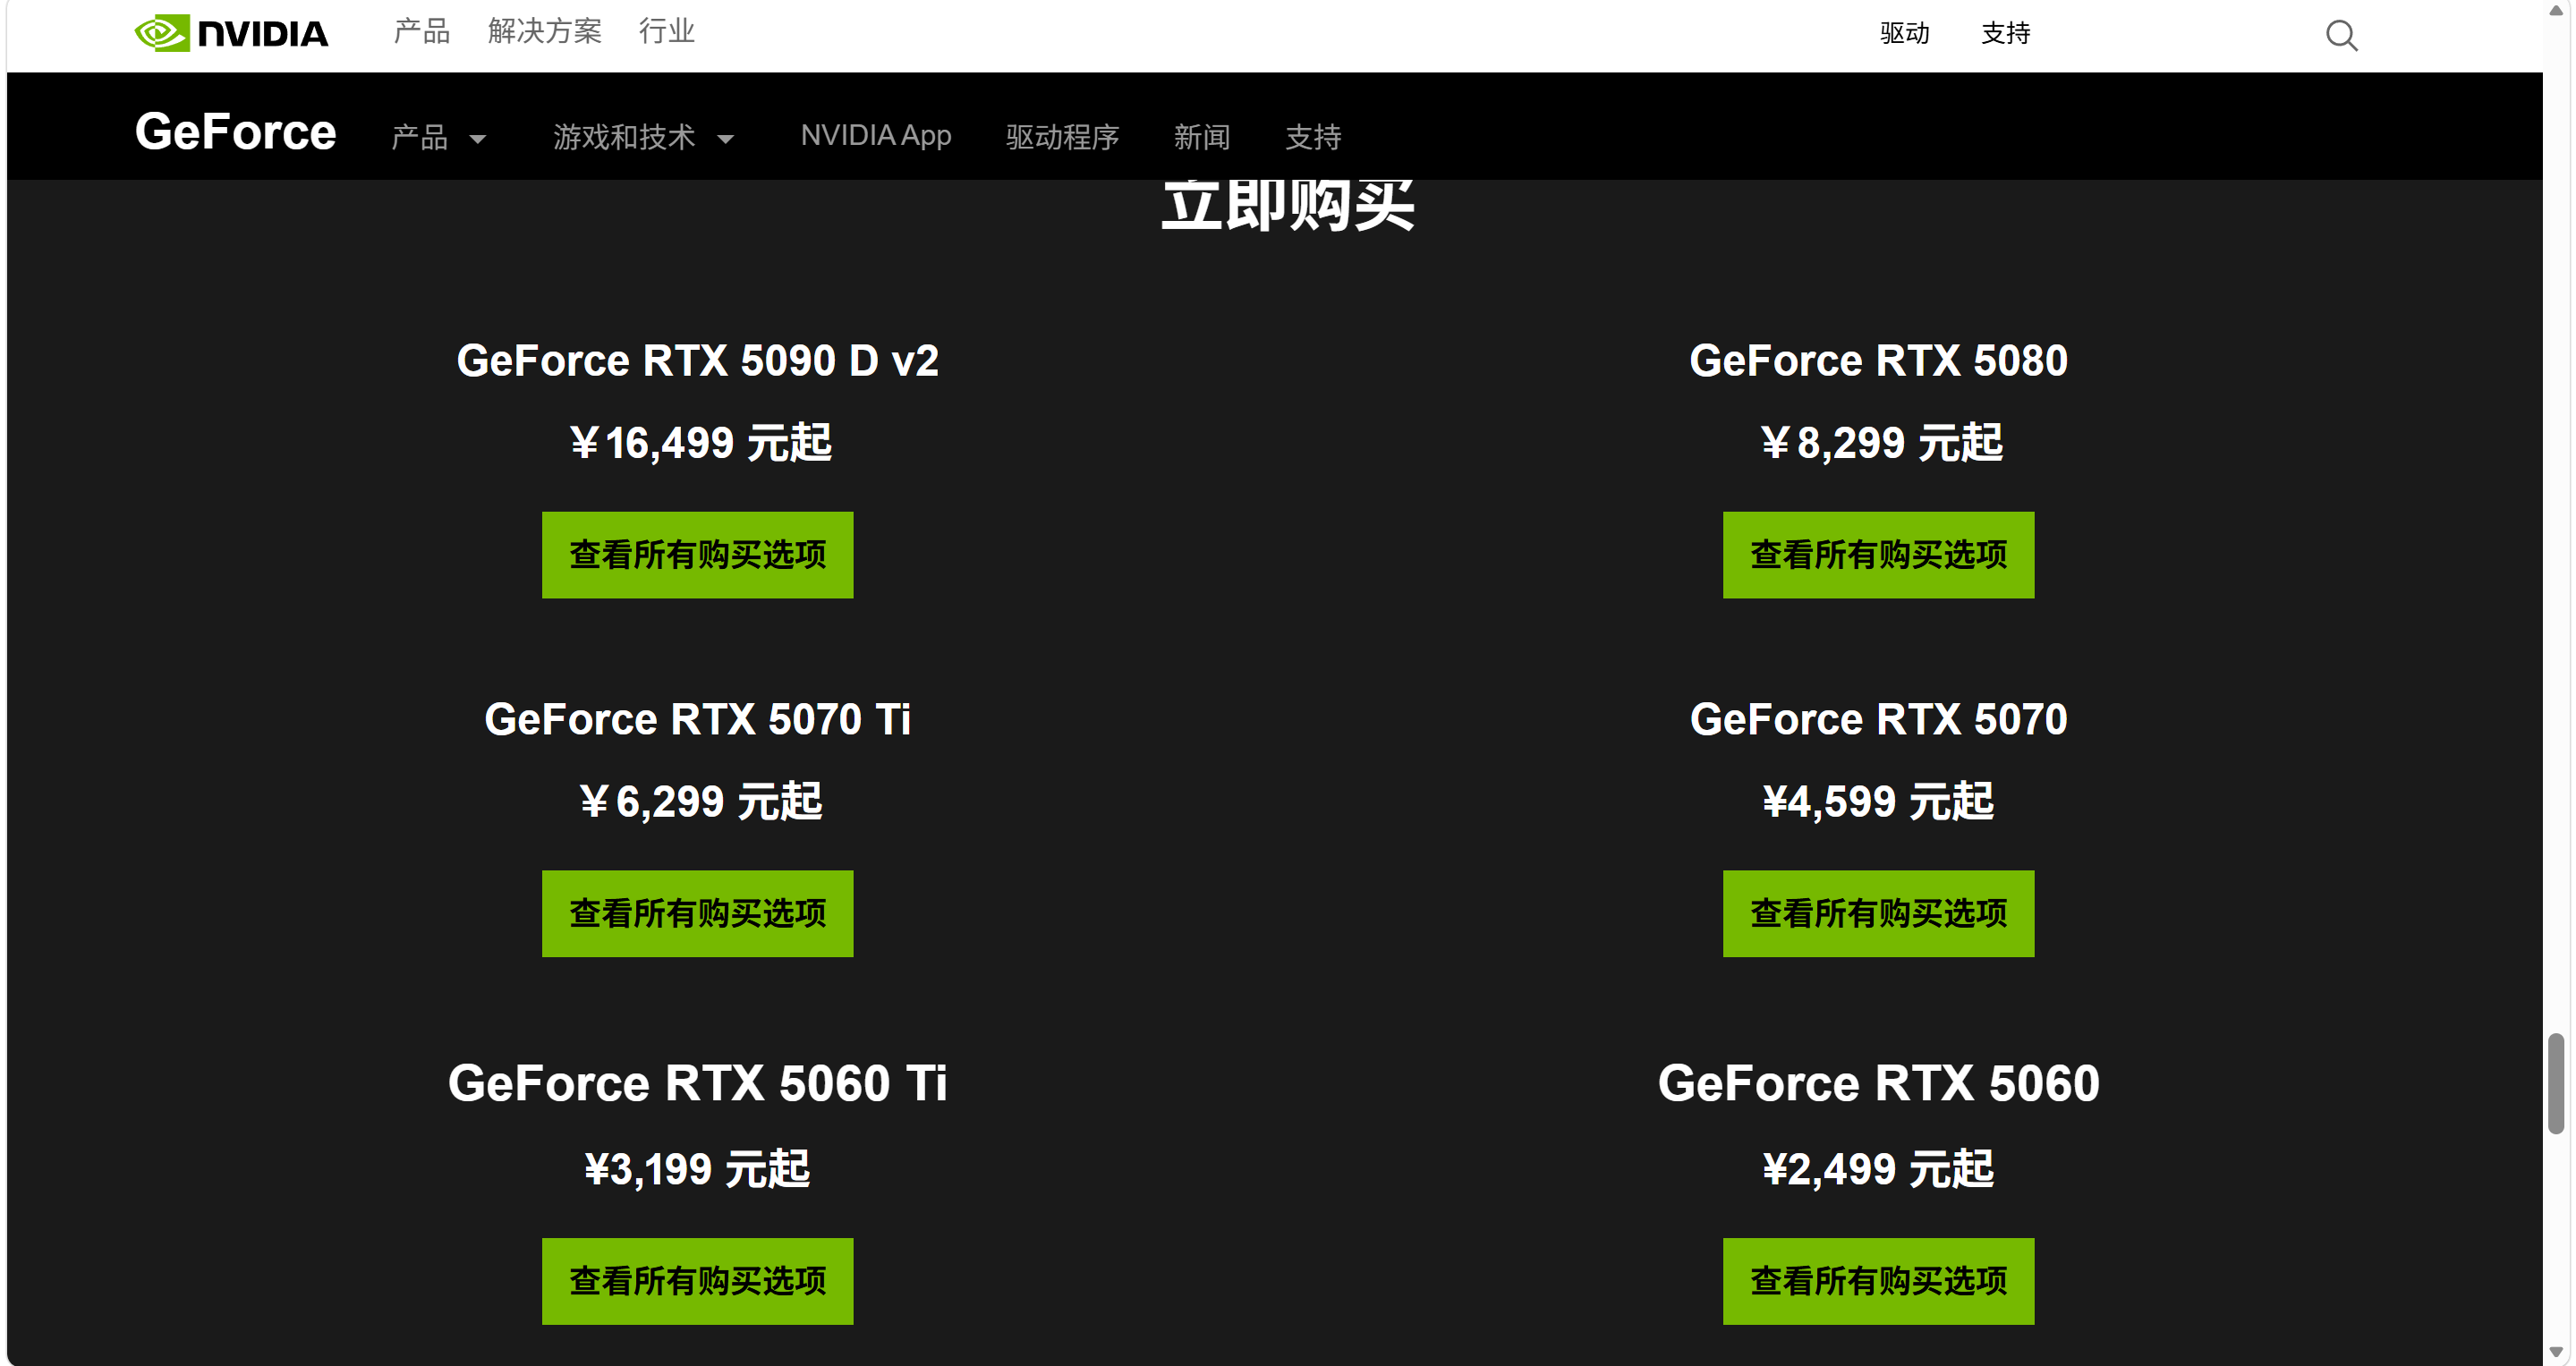Open the search magnifier icon
The image size is (2576, 1366).
2341,35
